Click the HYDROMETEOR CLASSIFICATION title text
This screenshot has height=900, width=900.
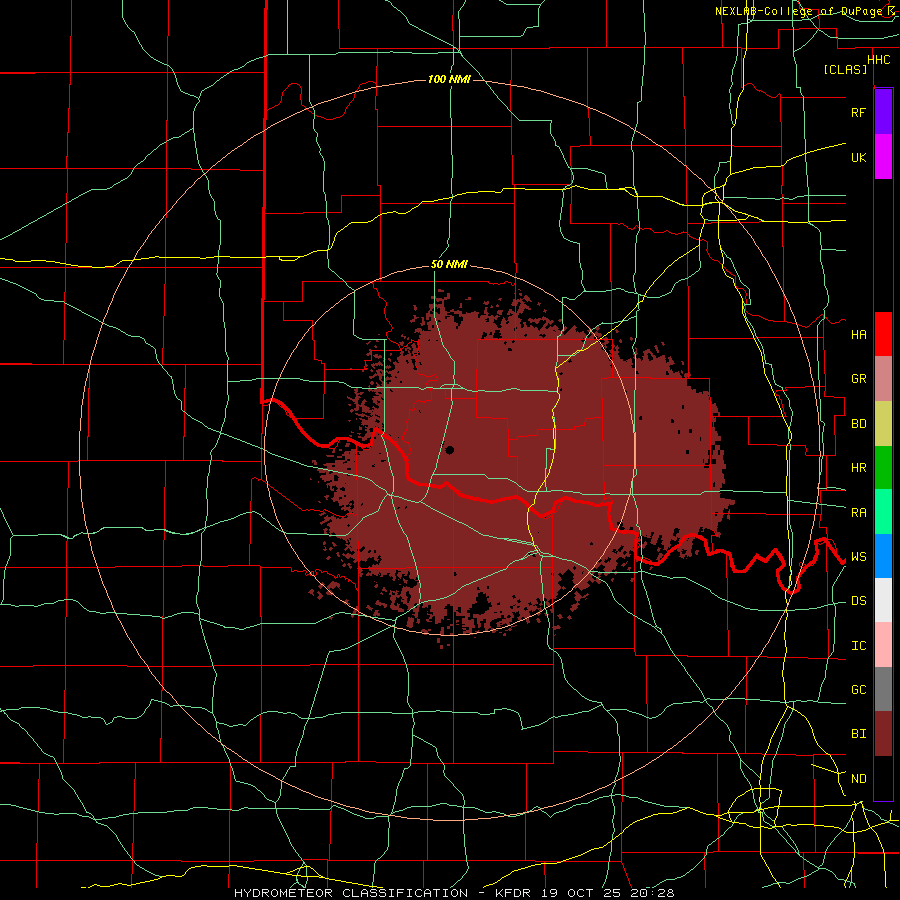pos(351,893)
